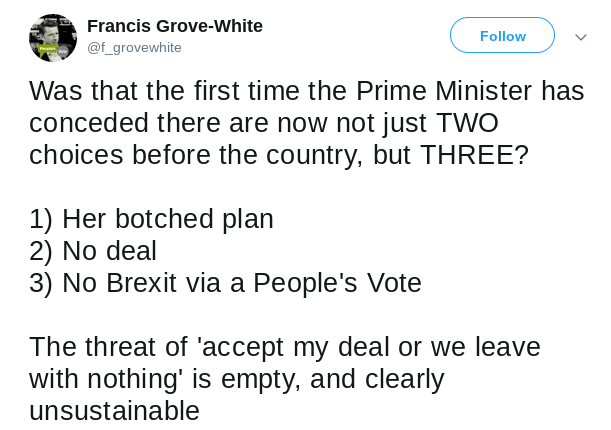This screenshot has height=430, width=611.
Task: Expand the tweet options chevron menu
Action: coord(581,37)
